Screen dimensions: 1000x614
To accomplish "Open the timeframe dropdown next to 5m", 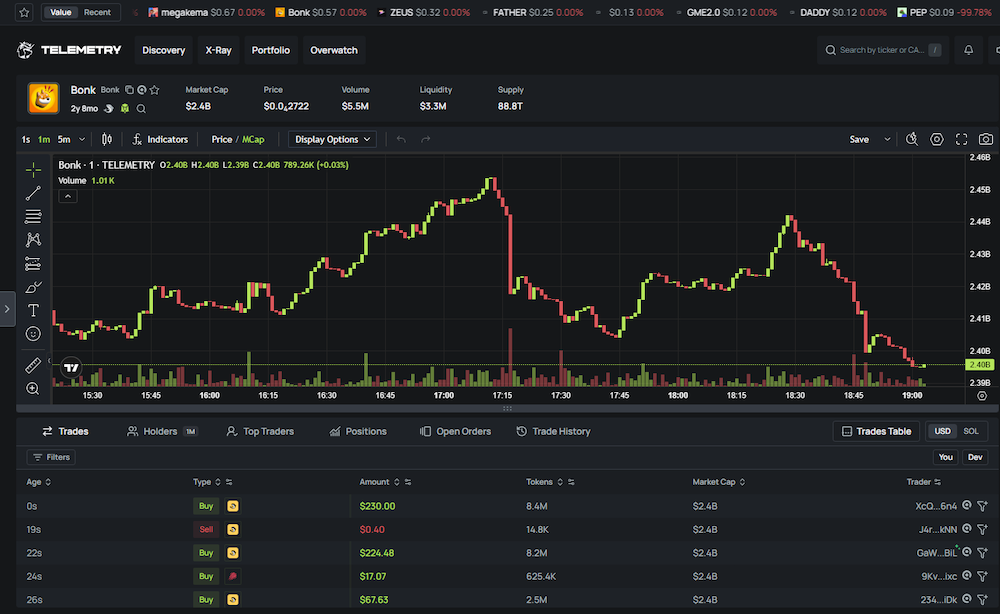I will 83,140.
